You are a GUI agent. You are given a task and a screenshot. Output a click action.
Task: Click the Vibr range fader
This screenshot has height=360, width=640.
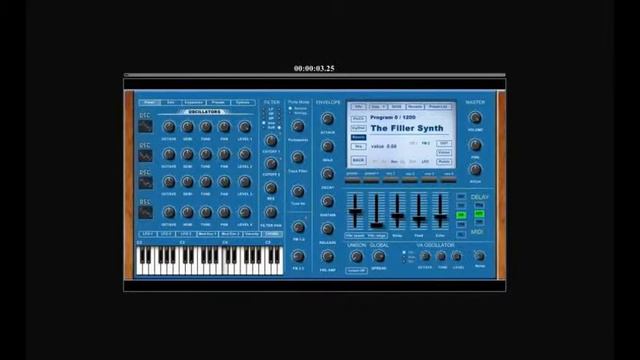[x=376, y=211]
